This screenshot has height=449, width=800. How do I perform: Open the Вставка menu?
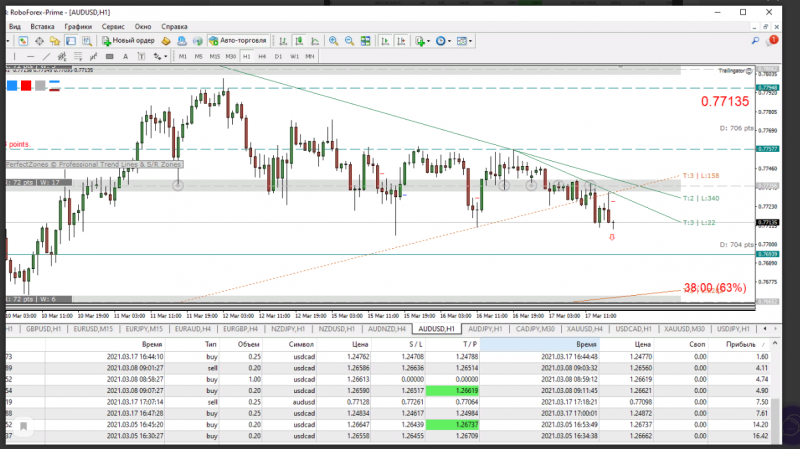coord(42,27)
